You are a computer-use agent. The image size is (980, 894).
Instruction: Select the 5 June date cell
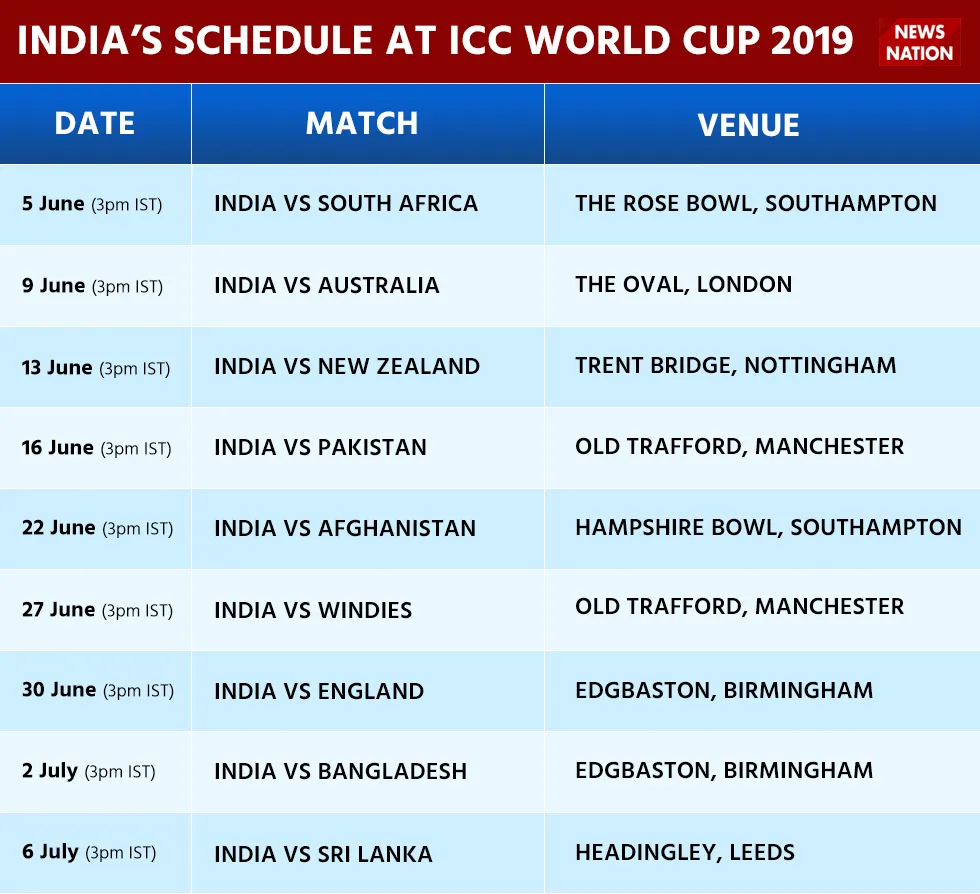pyautogui.click(x=95, y=204)
